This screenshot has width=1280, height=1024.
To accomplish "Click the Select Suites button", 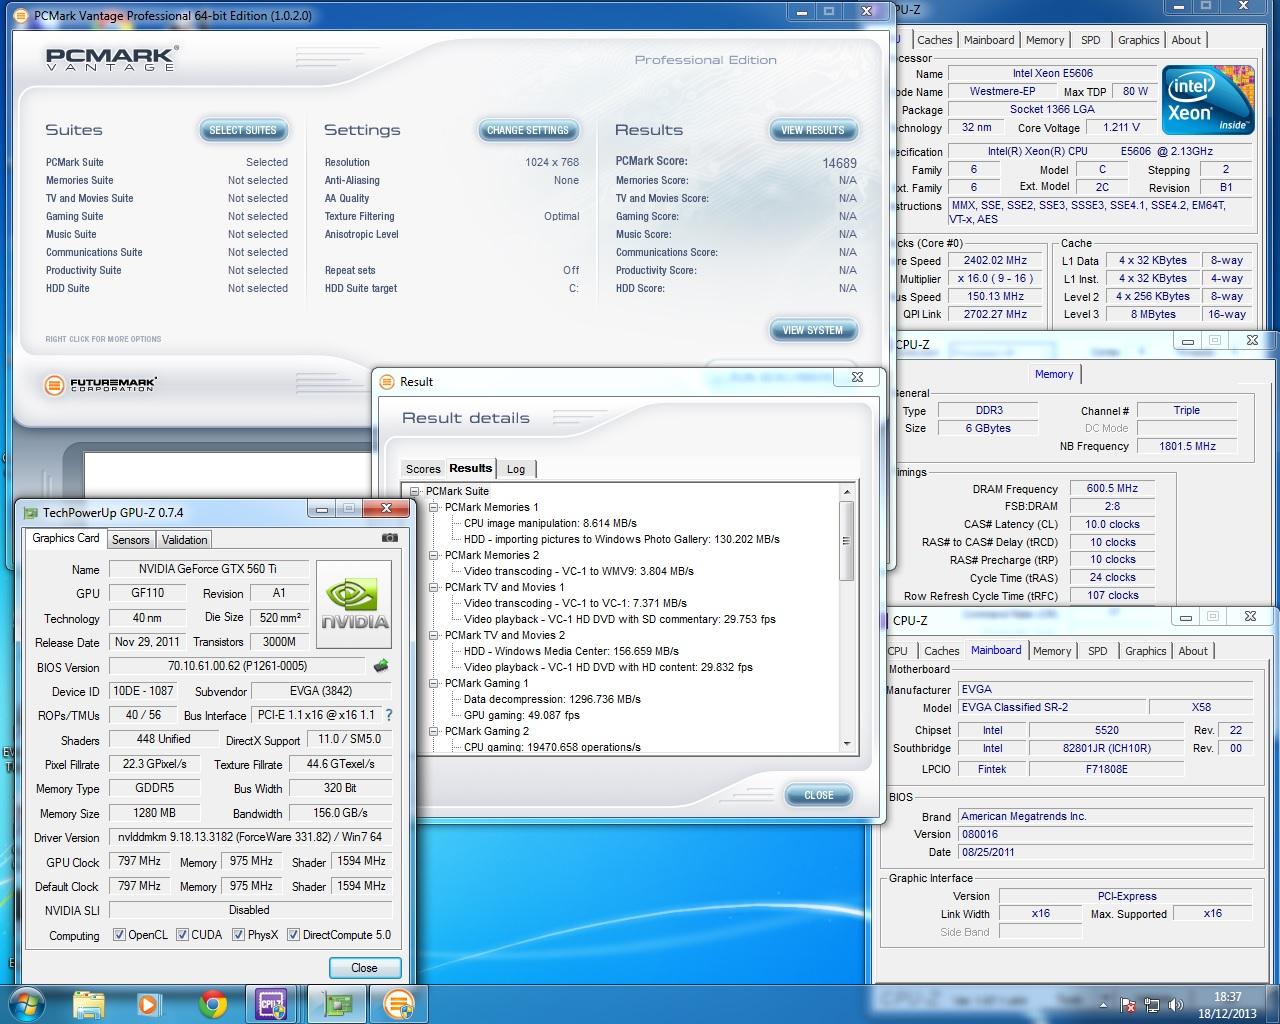I will click(x=243, y=130).
